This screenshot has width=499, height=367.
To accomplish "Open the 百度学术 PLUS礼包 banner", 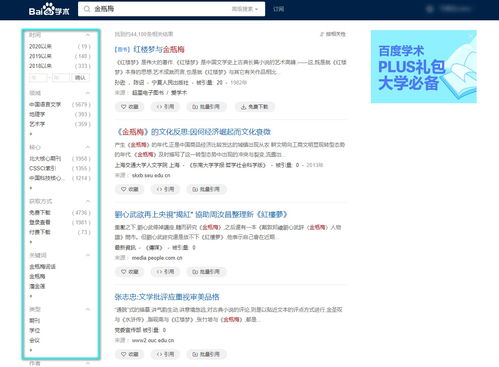I will [x=424, y=67].
